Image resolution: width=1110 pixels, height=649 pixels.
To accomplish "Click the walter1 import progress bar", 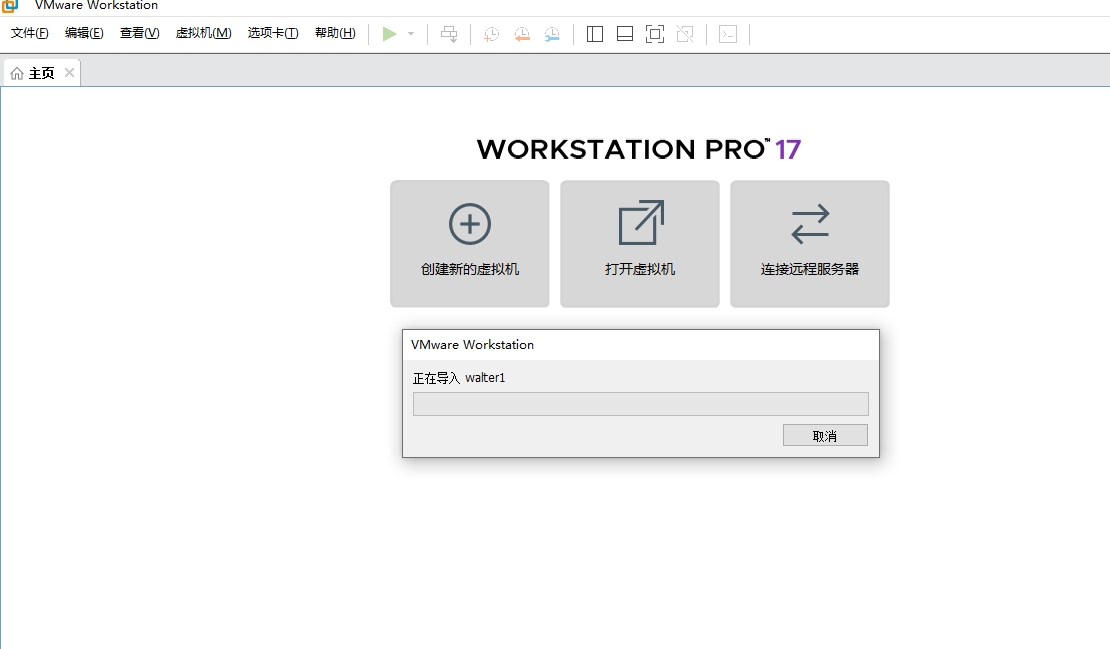I will [x=640, y=404].
